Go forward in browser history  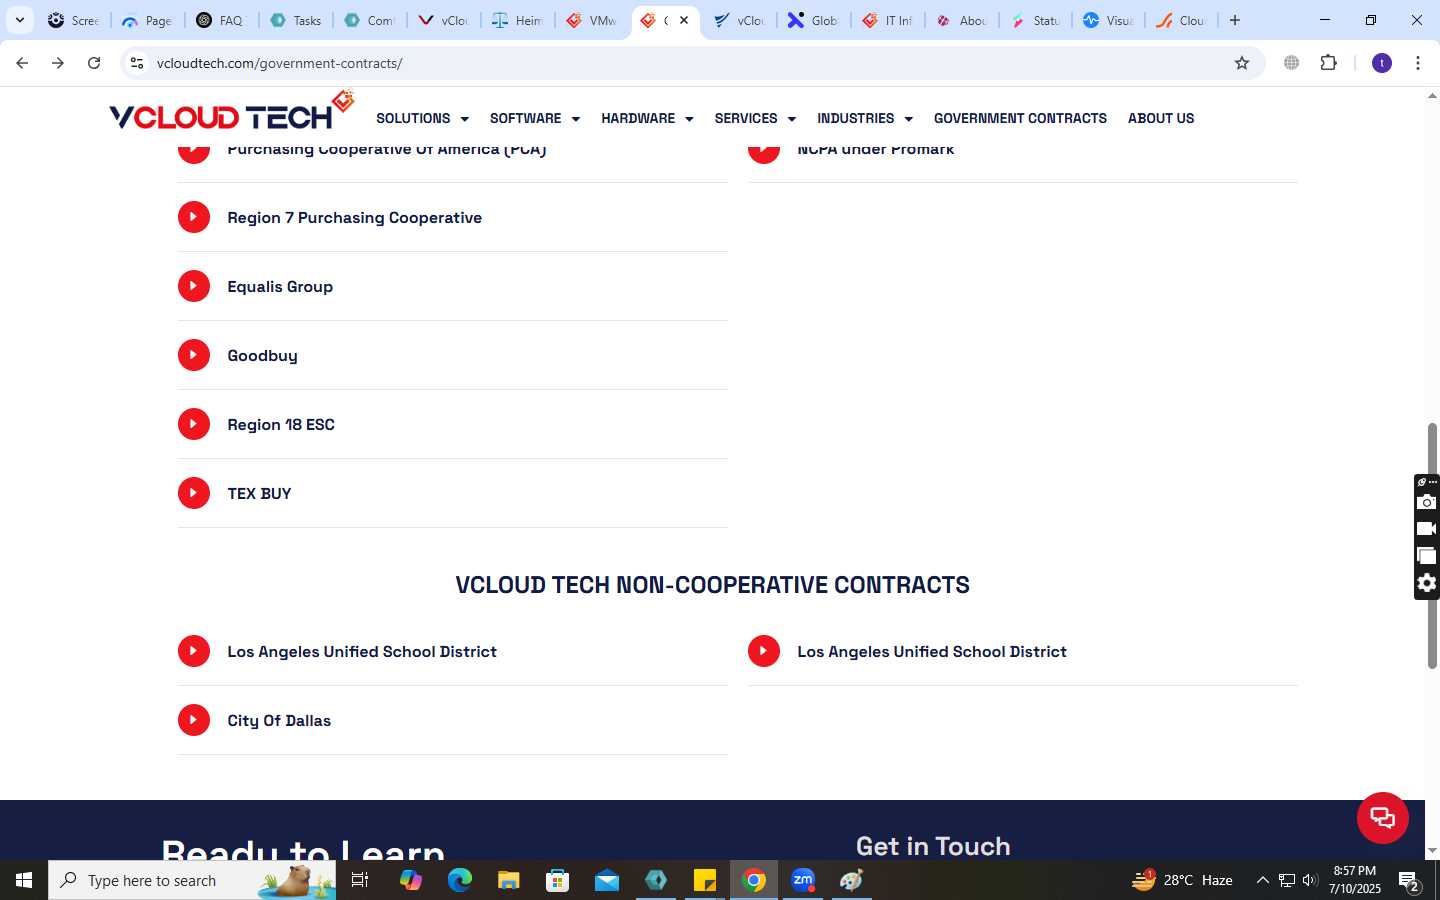coord(58,63)
